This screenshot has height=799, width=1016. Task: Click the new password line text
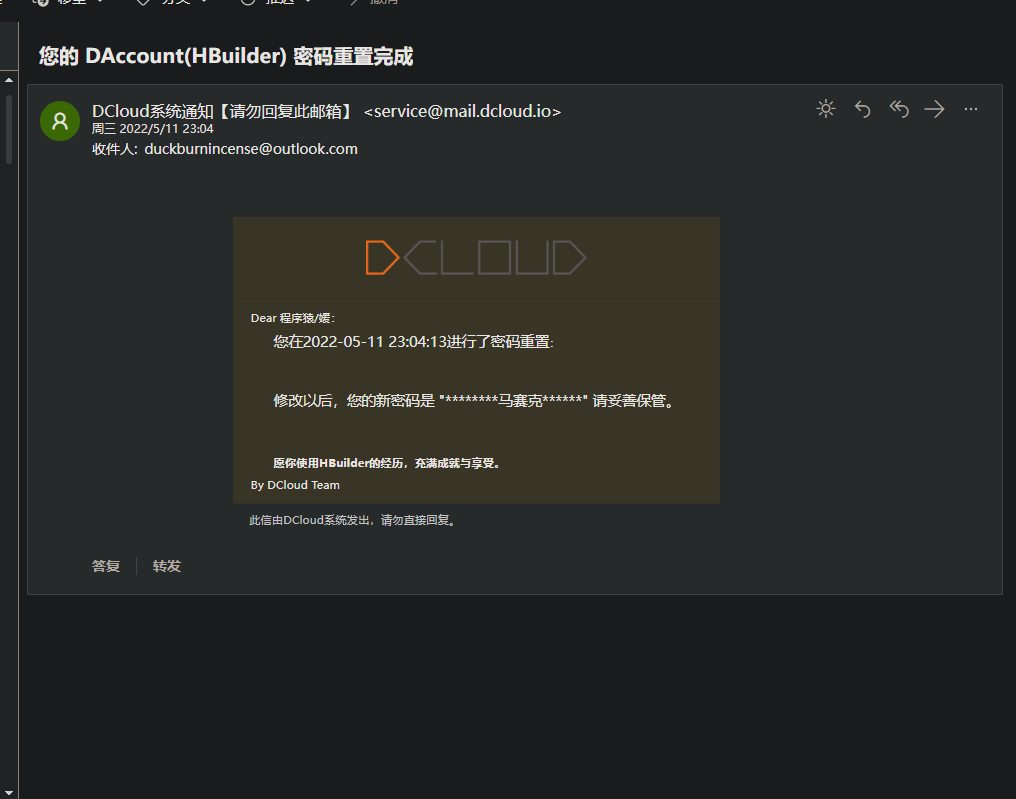pos(475,401)
